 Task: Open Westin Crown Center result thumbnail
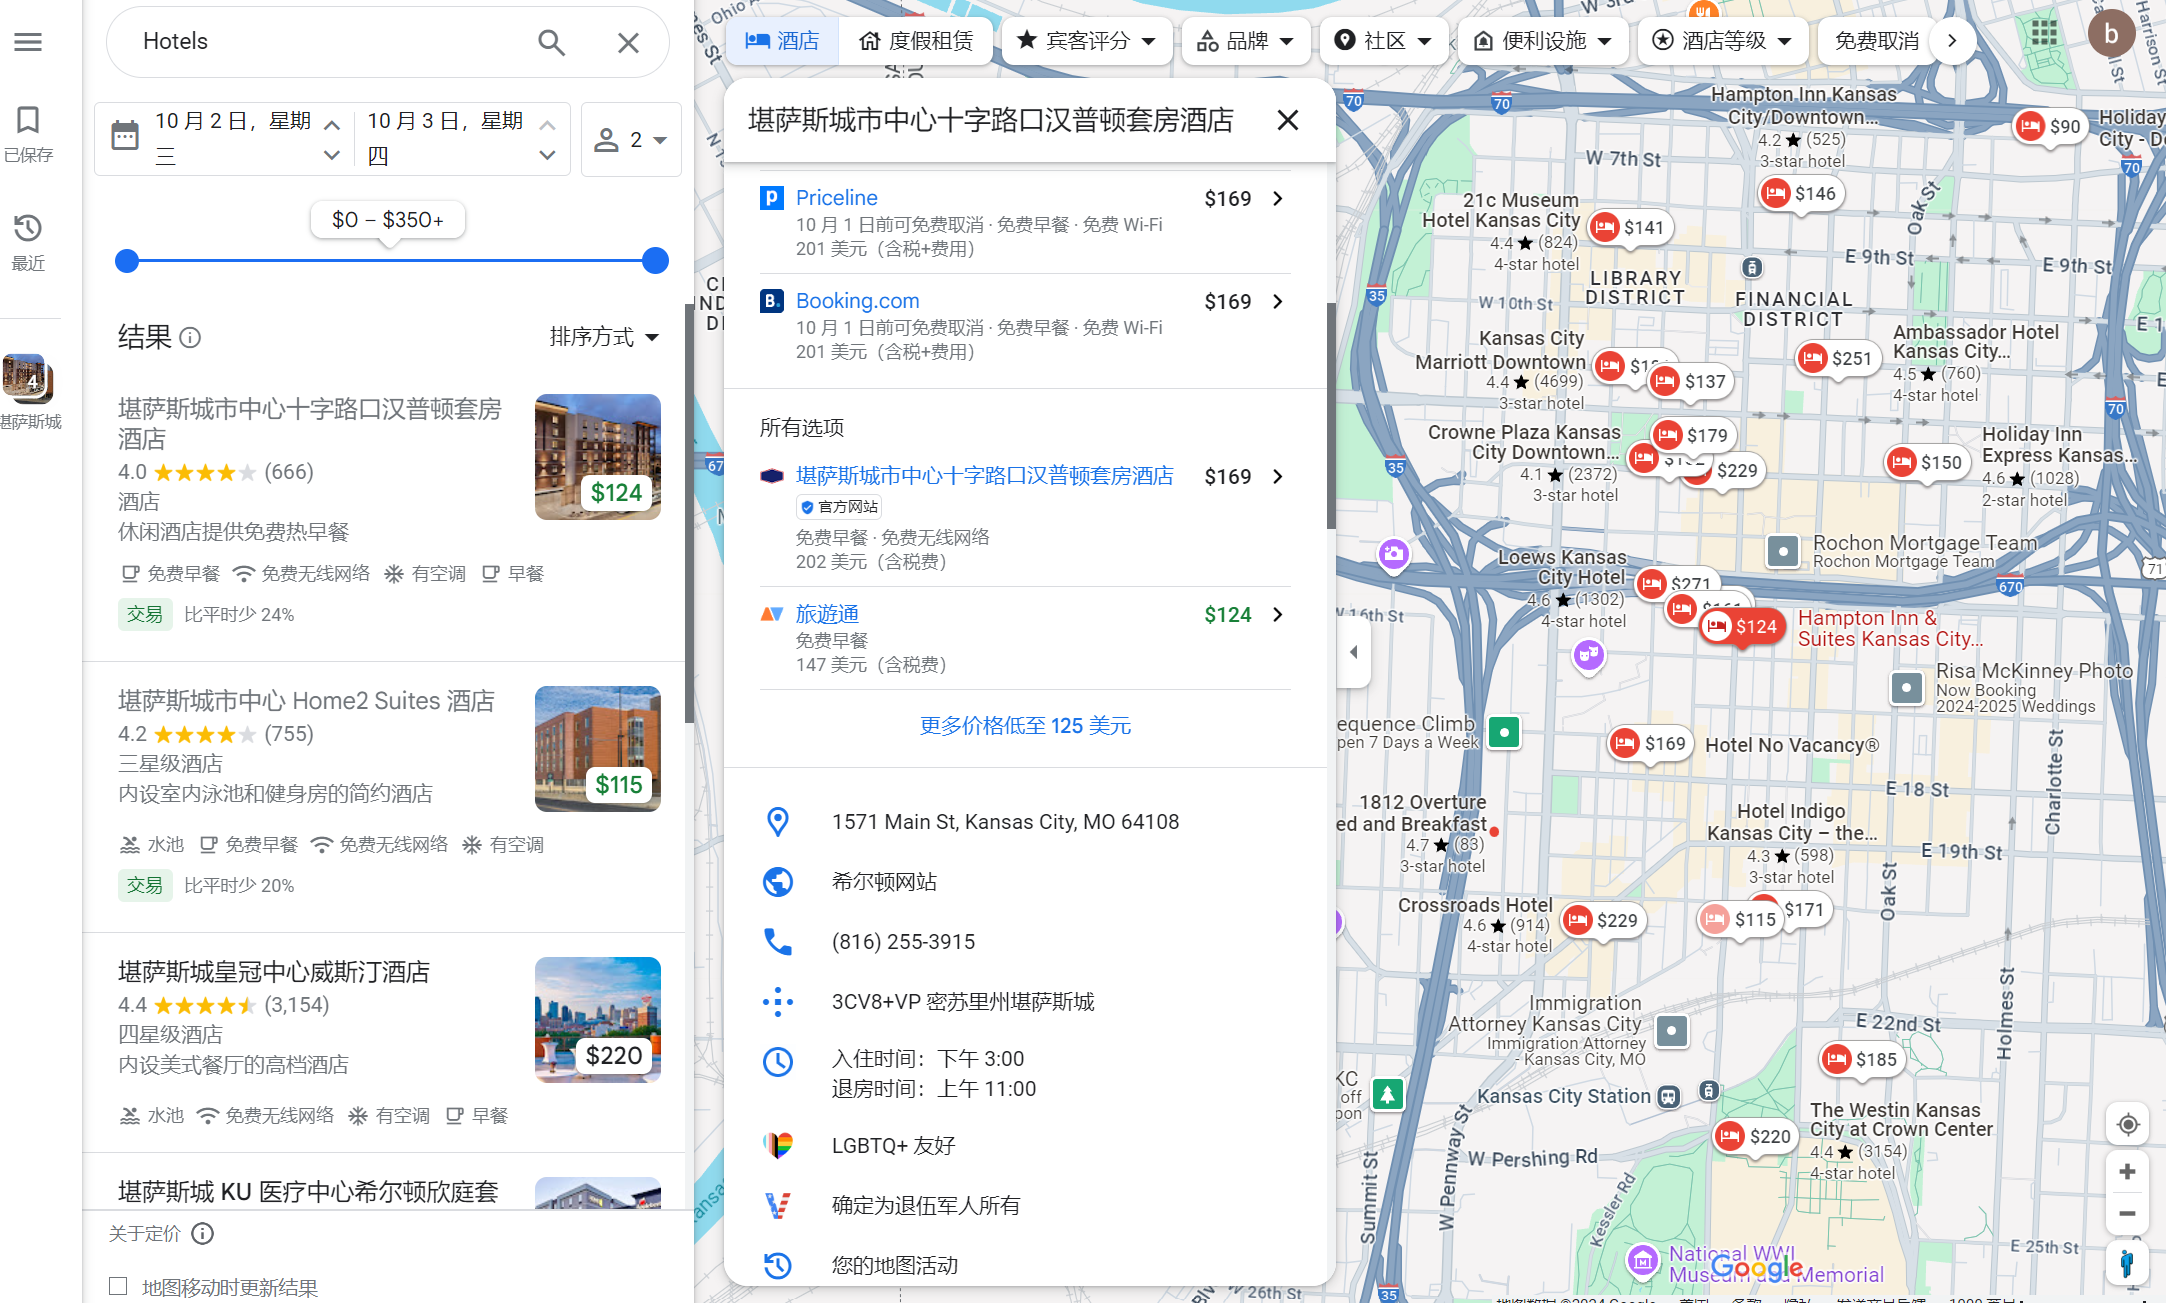(598, 1020)
